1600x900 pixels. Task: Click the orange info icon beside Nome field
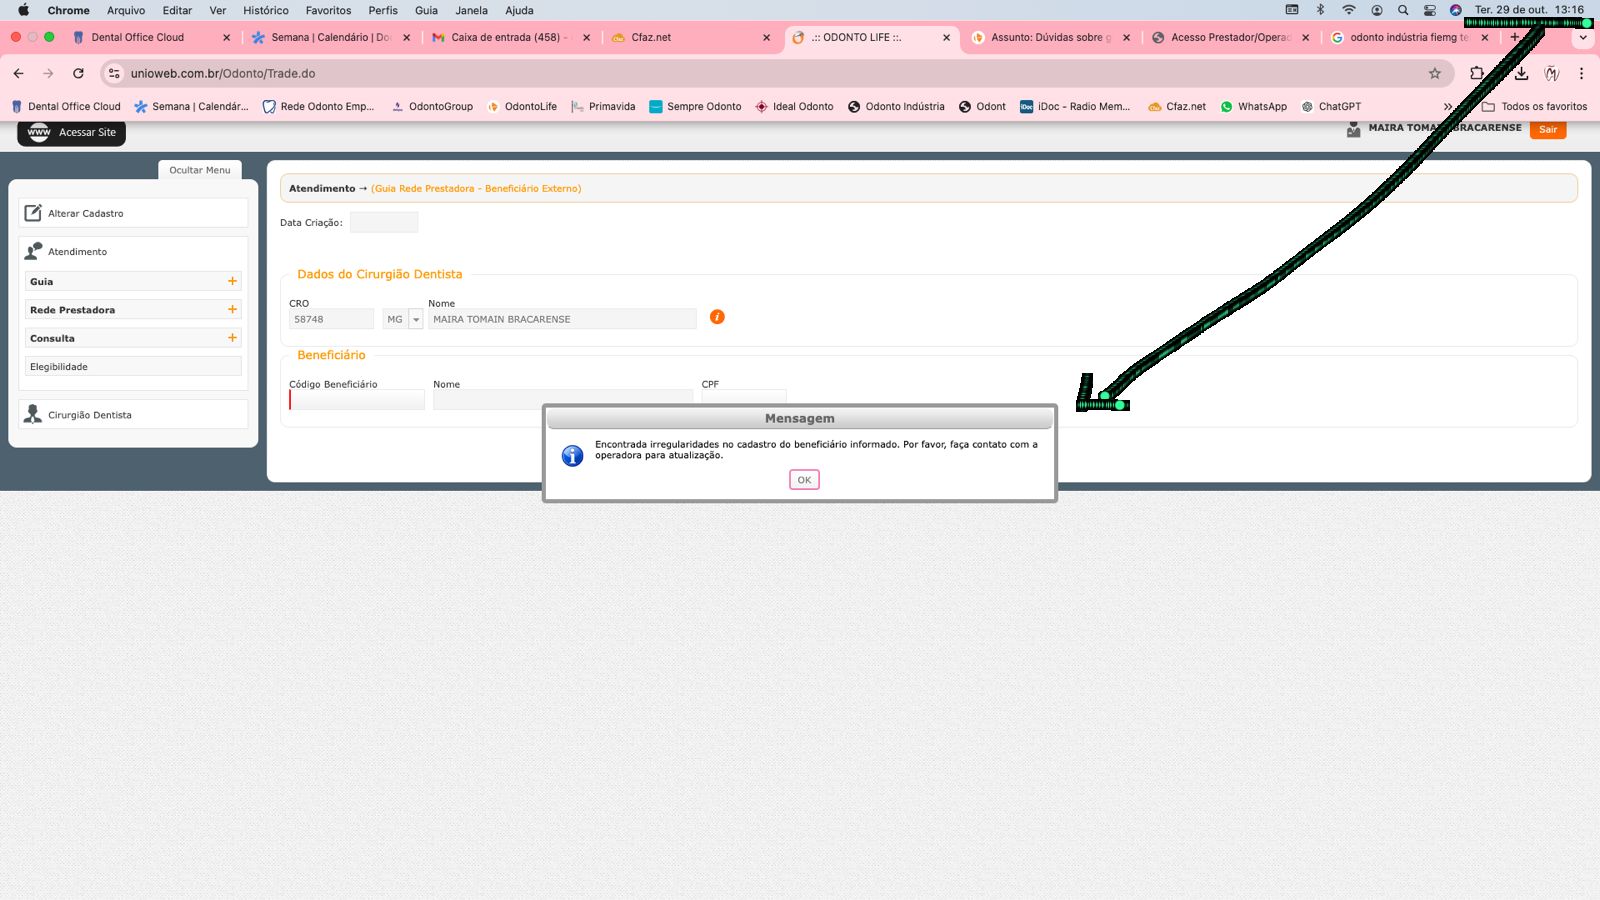pyautogui.click(x=717, y=317)
